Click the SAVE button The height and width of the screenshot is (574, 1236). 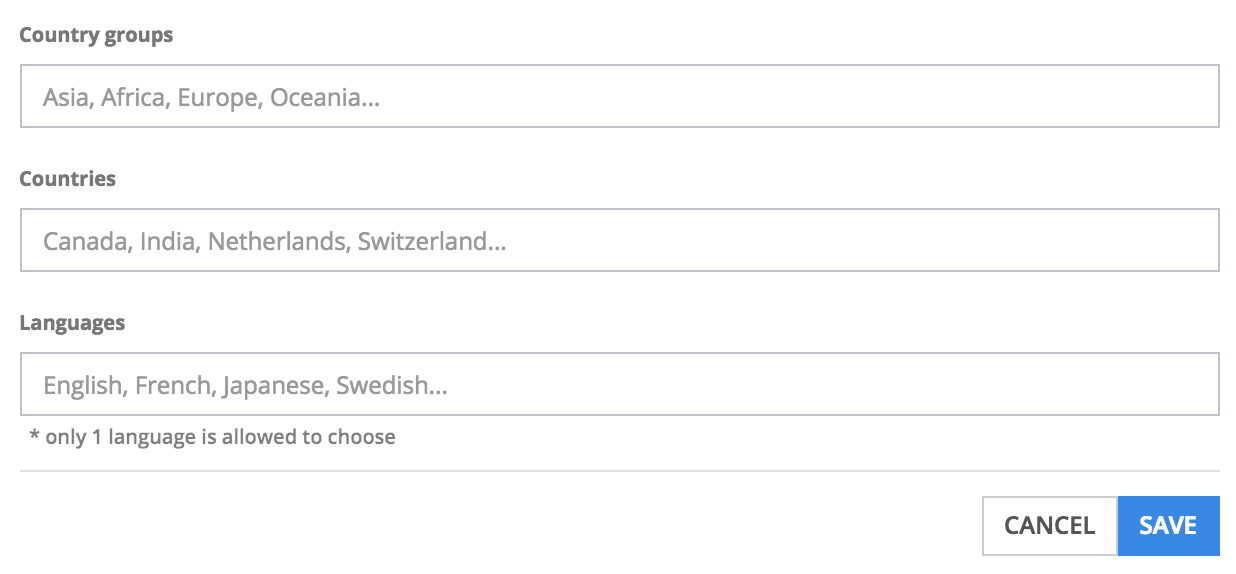1168,526
